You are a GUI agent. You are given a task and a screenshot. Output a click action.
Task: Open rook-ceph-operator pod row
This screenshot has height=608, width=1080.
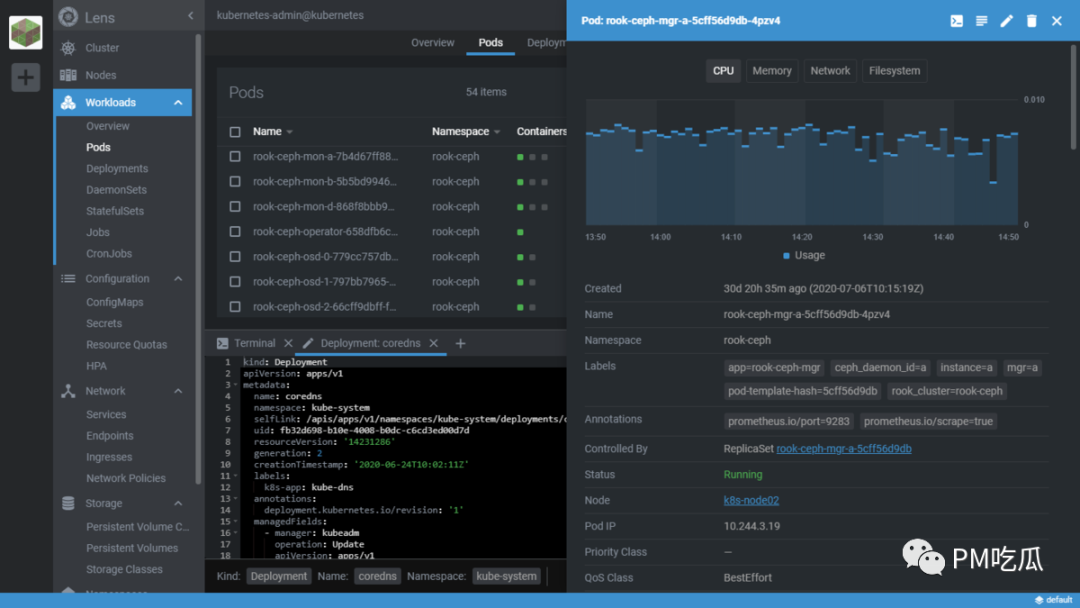[x=391, y=232]
